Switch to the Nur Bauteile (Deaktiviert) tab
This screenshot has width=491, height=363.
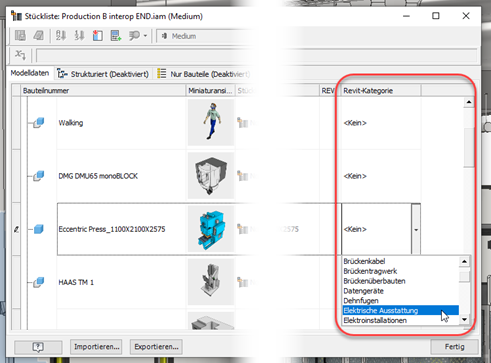(204, 74)
